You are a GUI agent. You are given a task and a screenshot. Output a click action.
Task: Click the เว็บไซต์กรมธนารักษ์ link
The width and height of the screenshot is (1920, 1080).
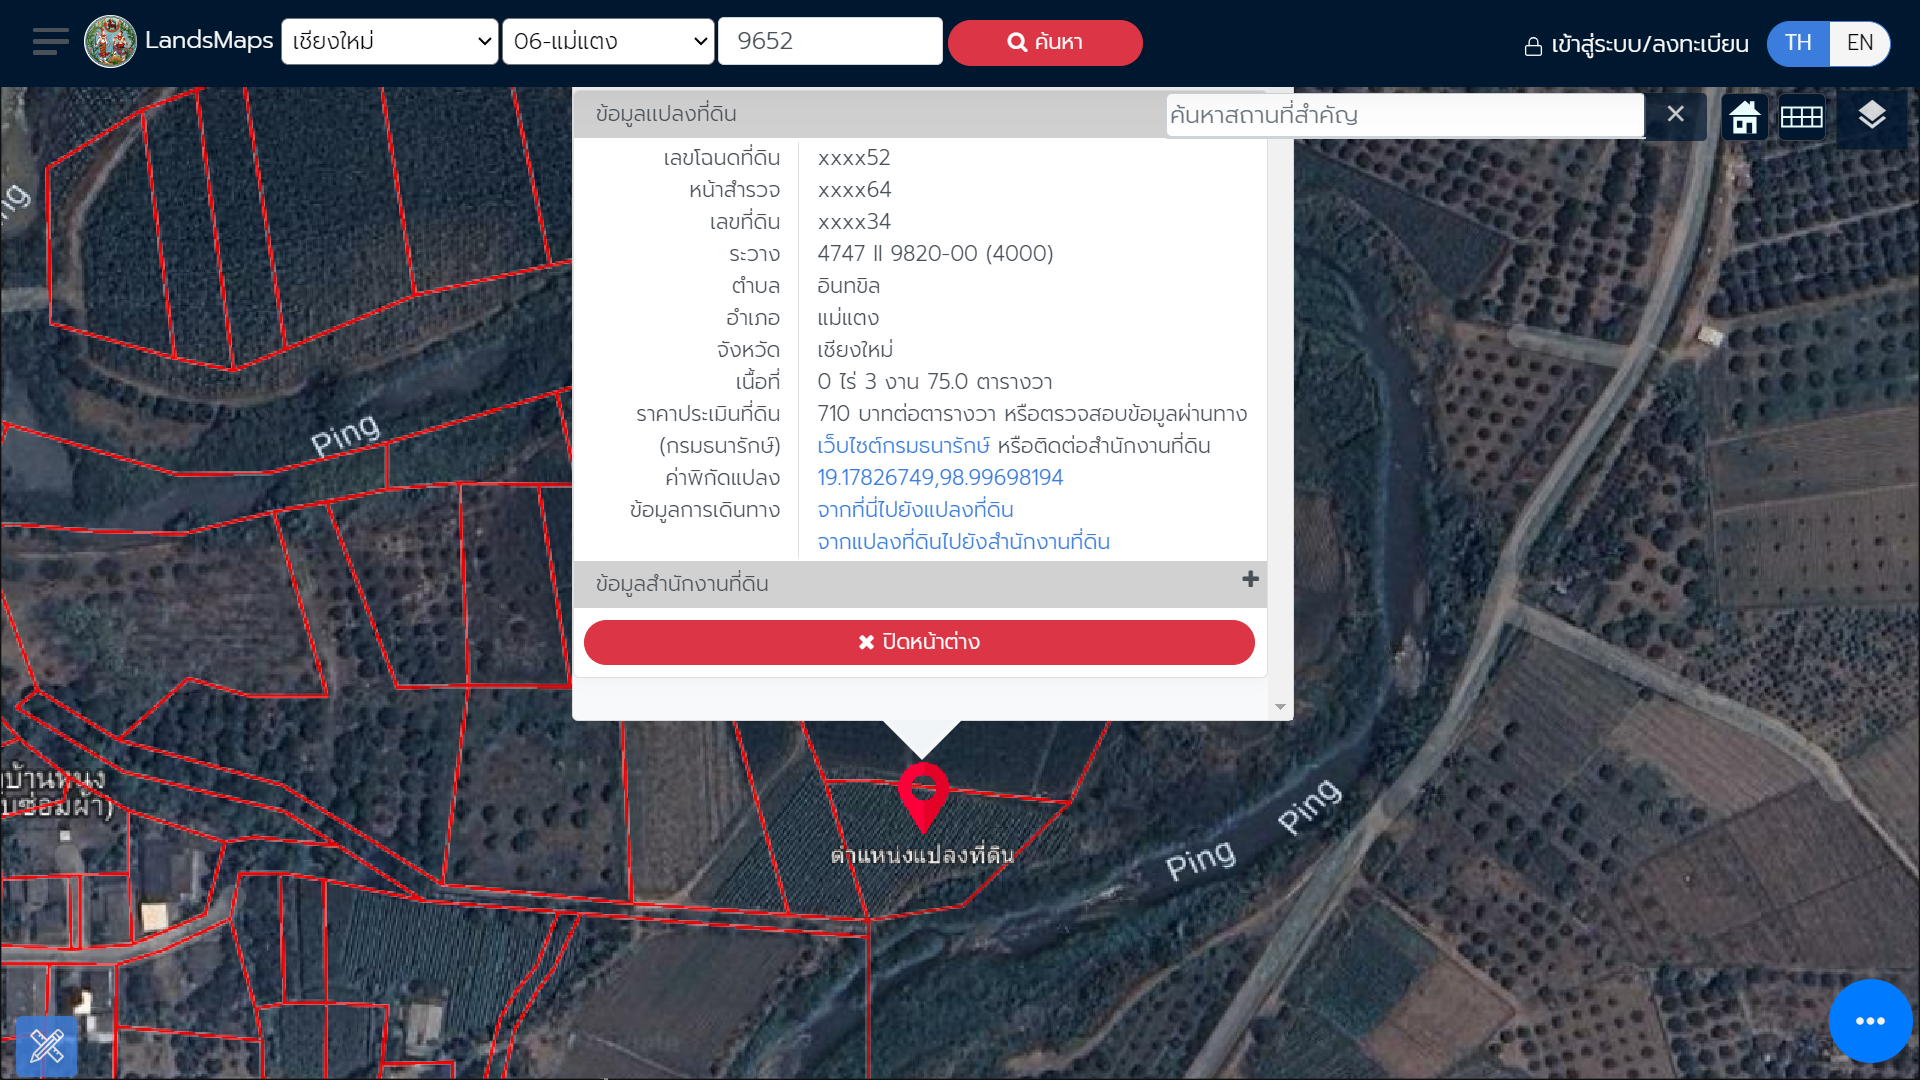(x=903, y=446)
